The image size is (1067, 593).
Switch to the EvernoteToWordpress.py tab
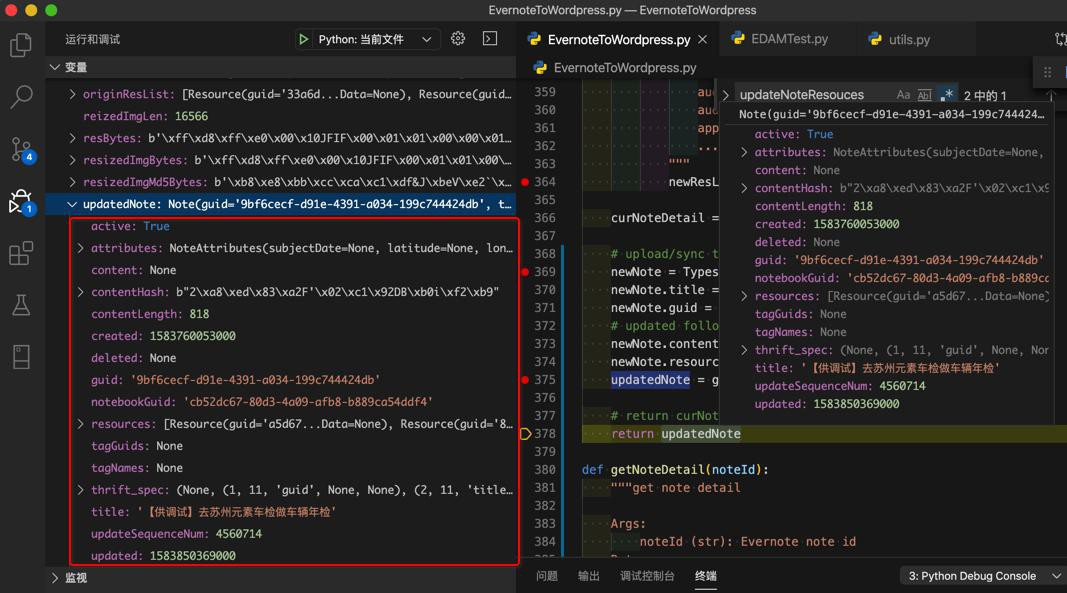619,39
